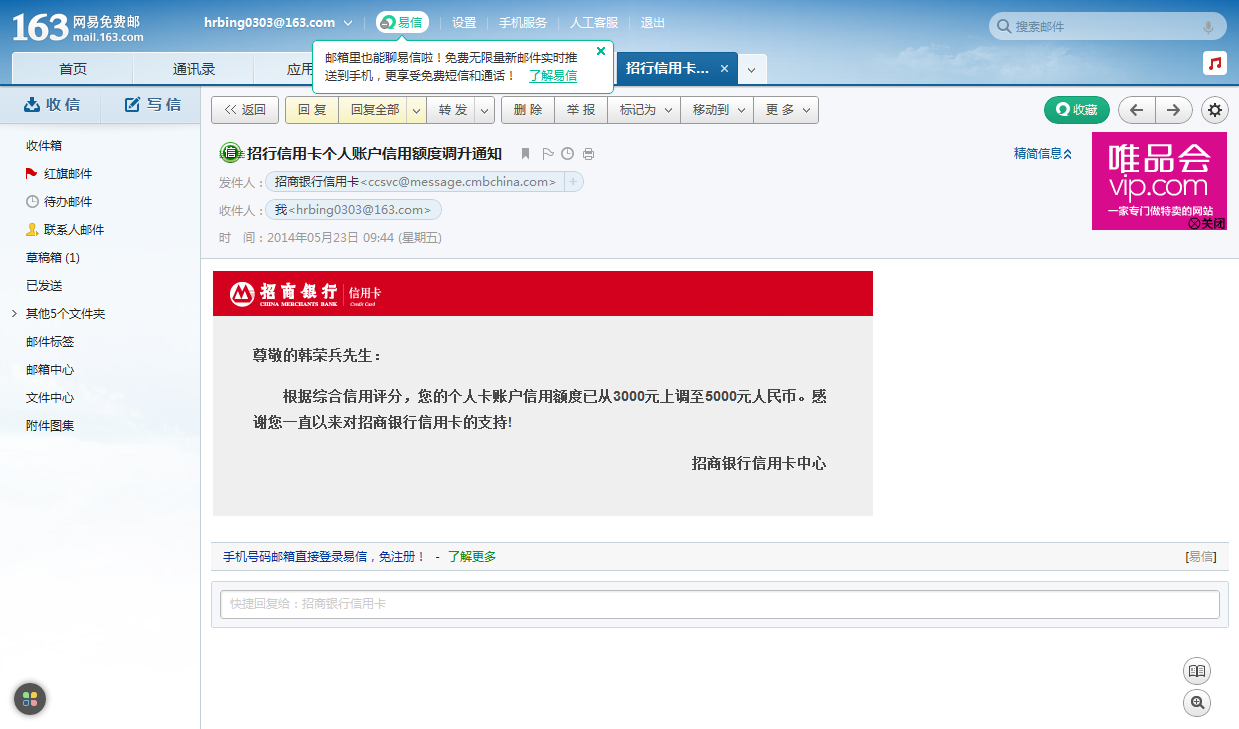Click the 回复 reply button

point(312,110)
